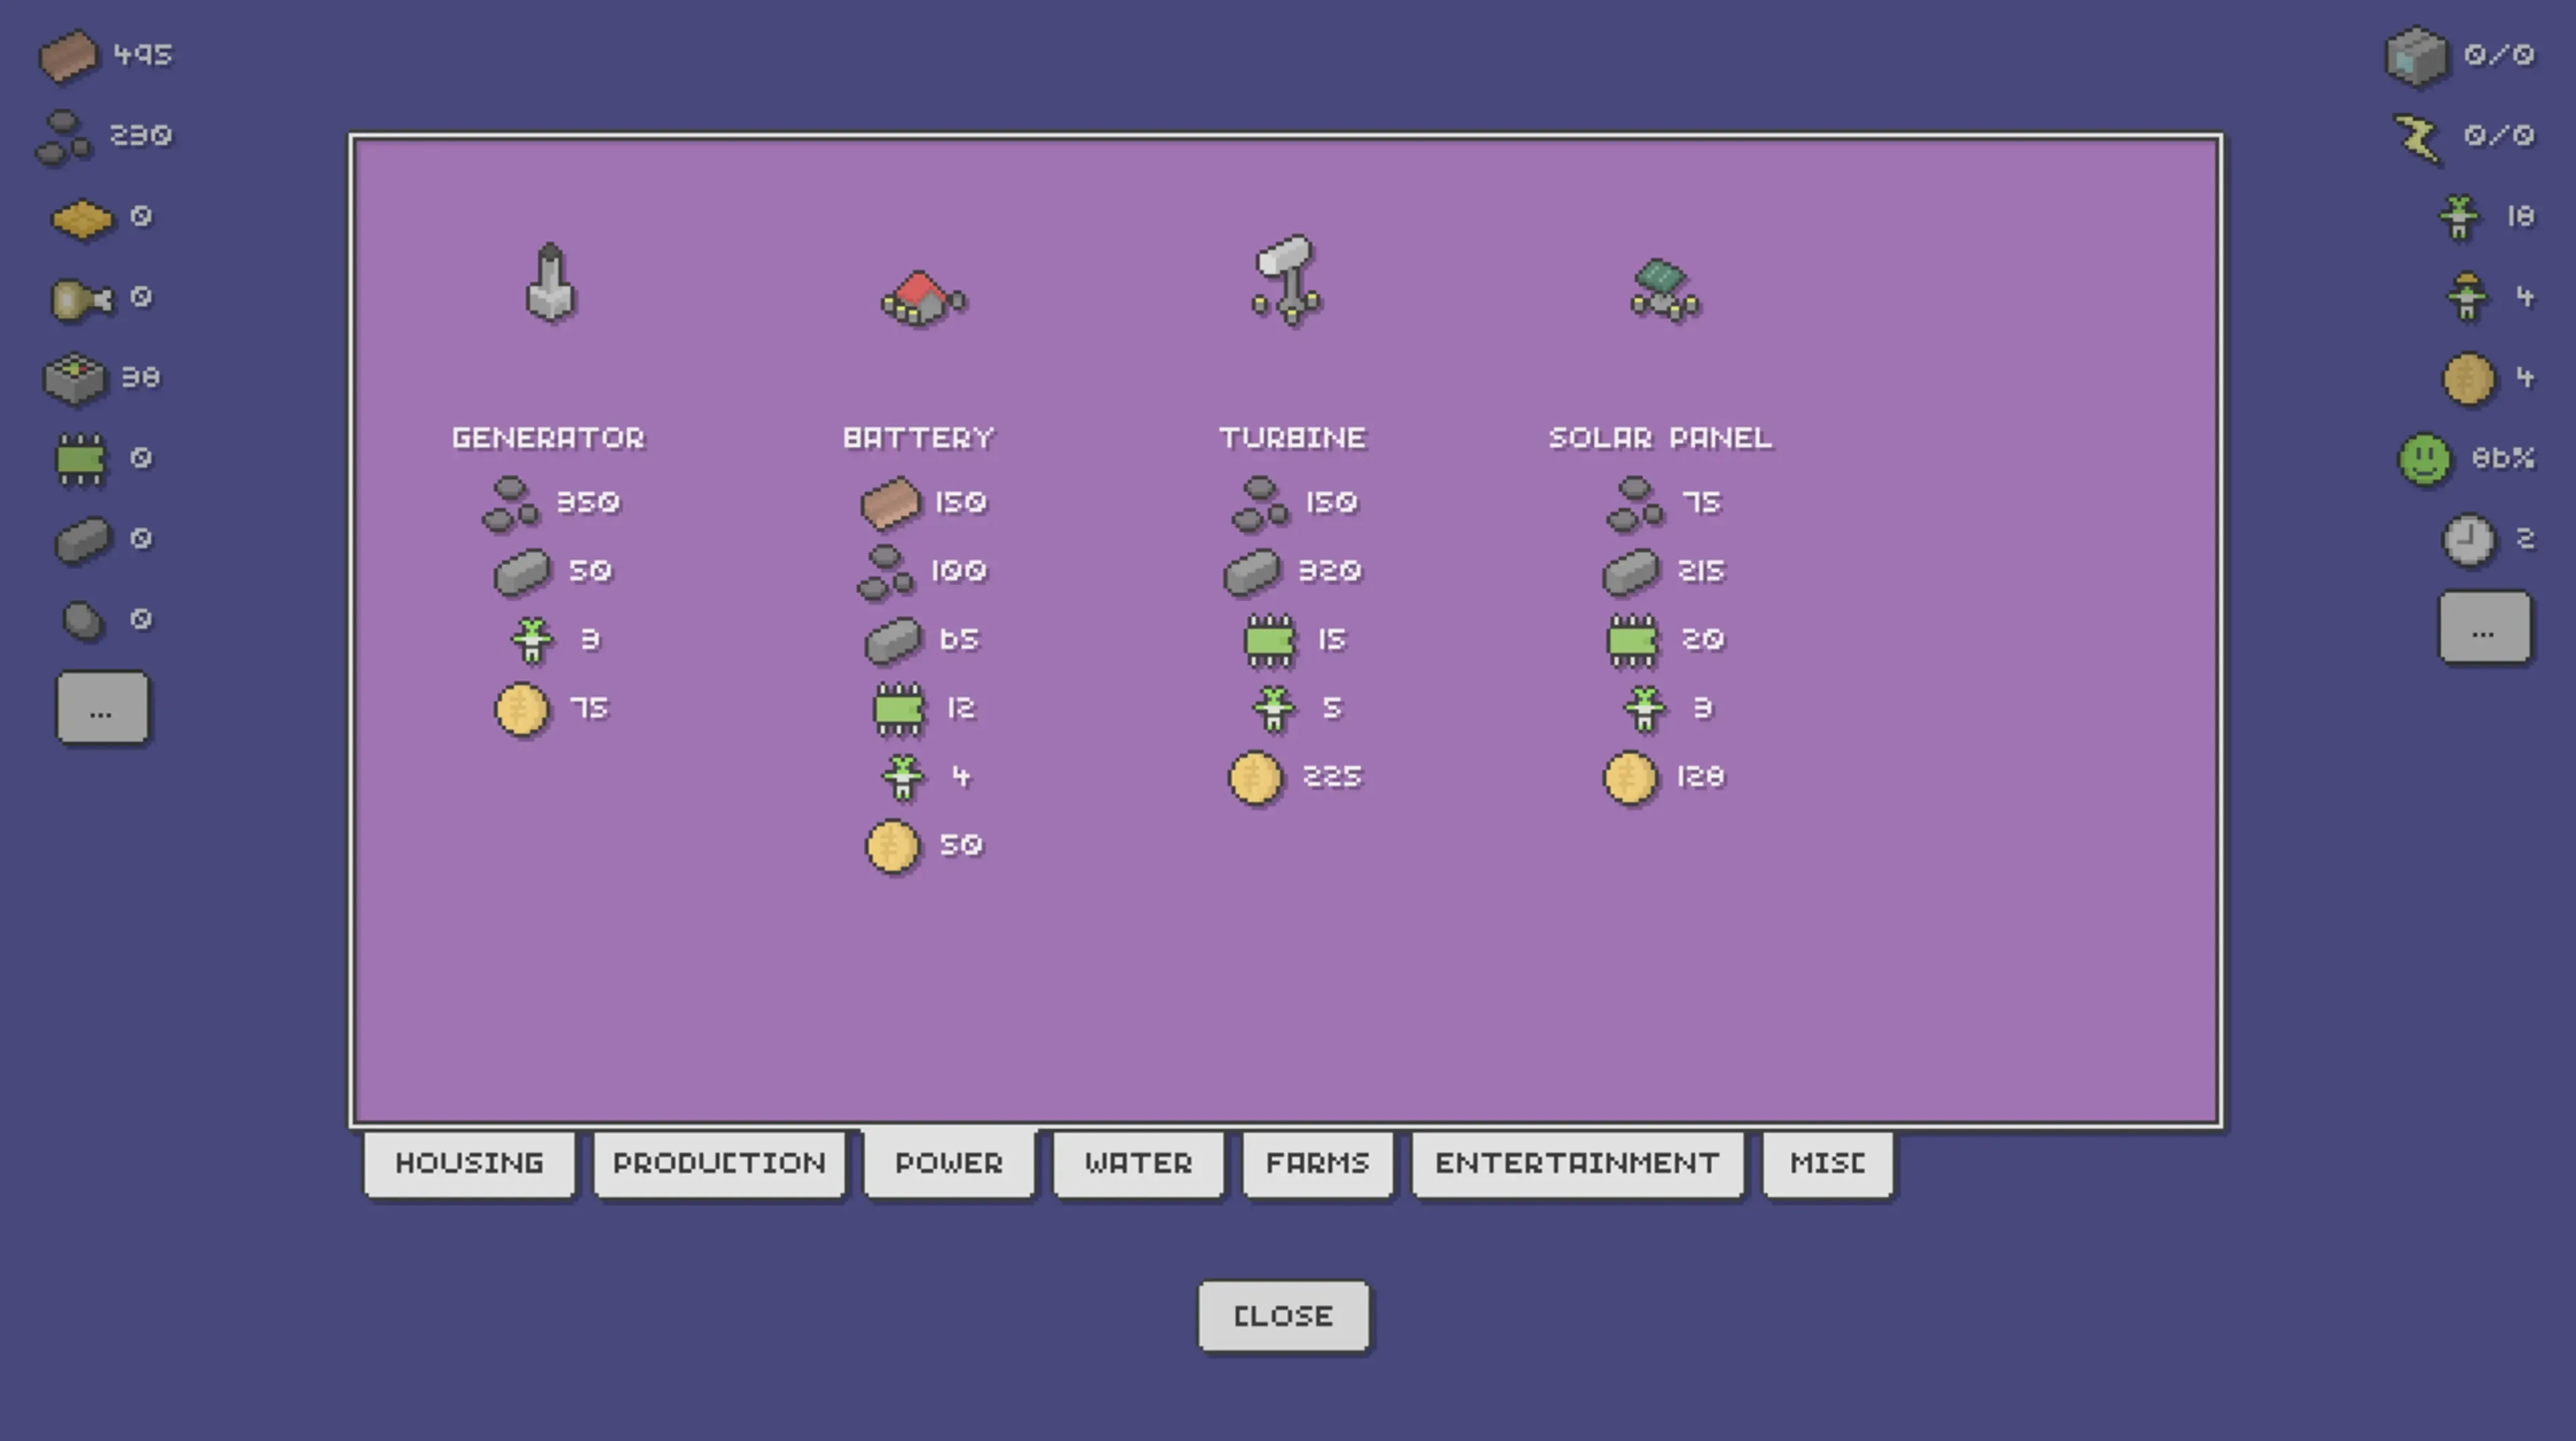Click Generator's coin cost icon showing 75
Image resolution: width=2576 pixels, height=1441 pixels.
(522, 710)
